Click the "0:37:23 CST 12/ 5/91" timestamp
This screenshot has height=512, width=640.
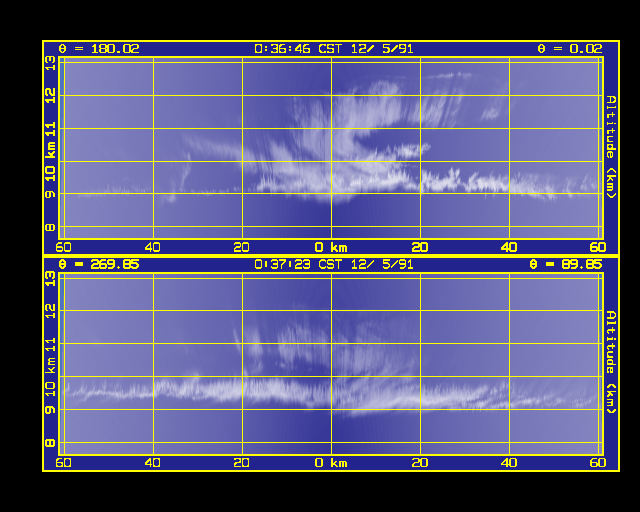(334, 265)
